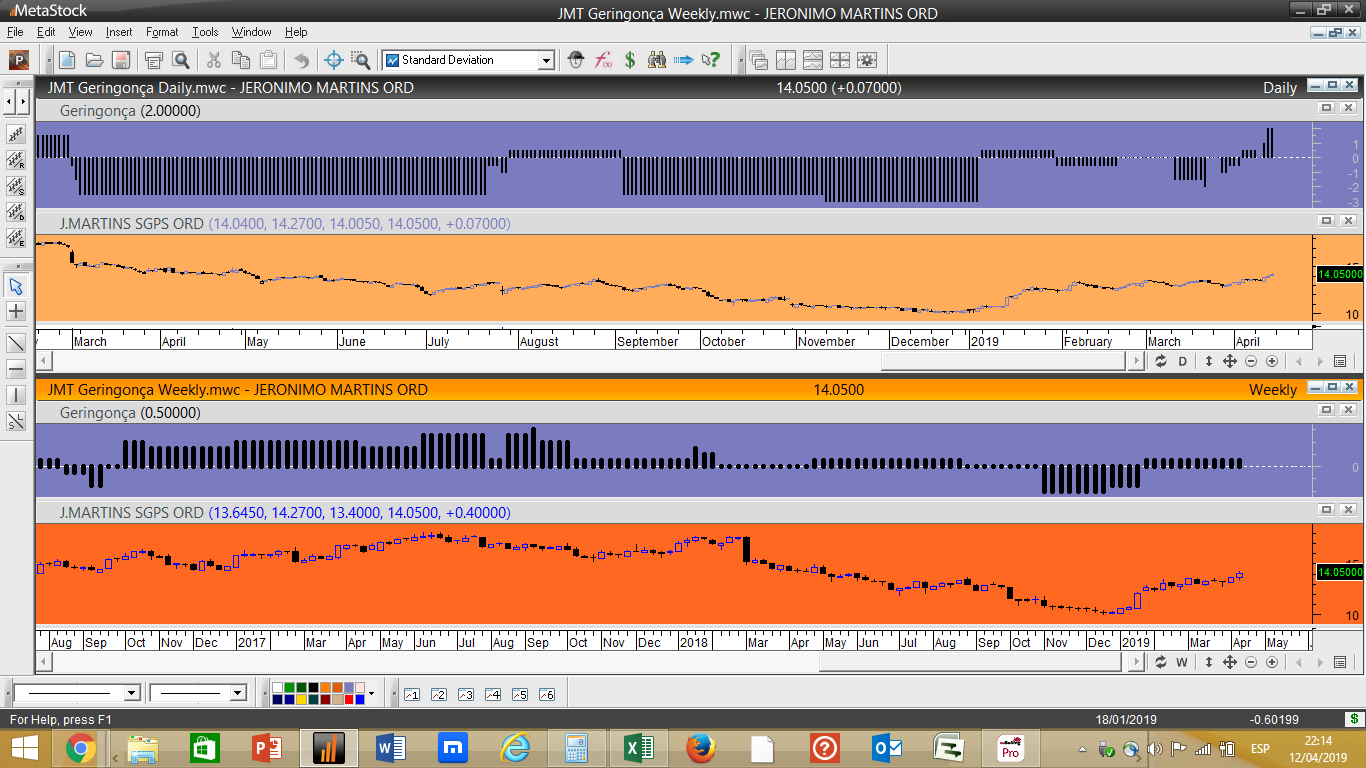Click the W periodicity button on weekly chart
The width and height of the screenshot is (1366, 768).
pos(1182,662)
